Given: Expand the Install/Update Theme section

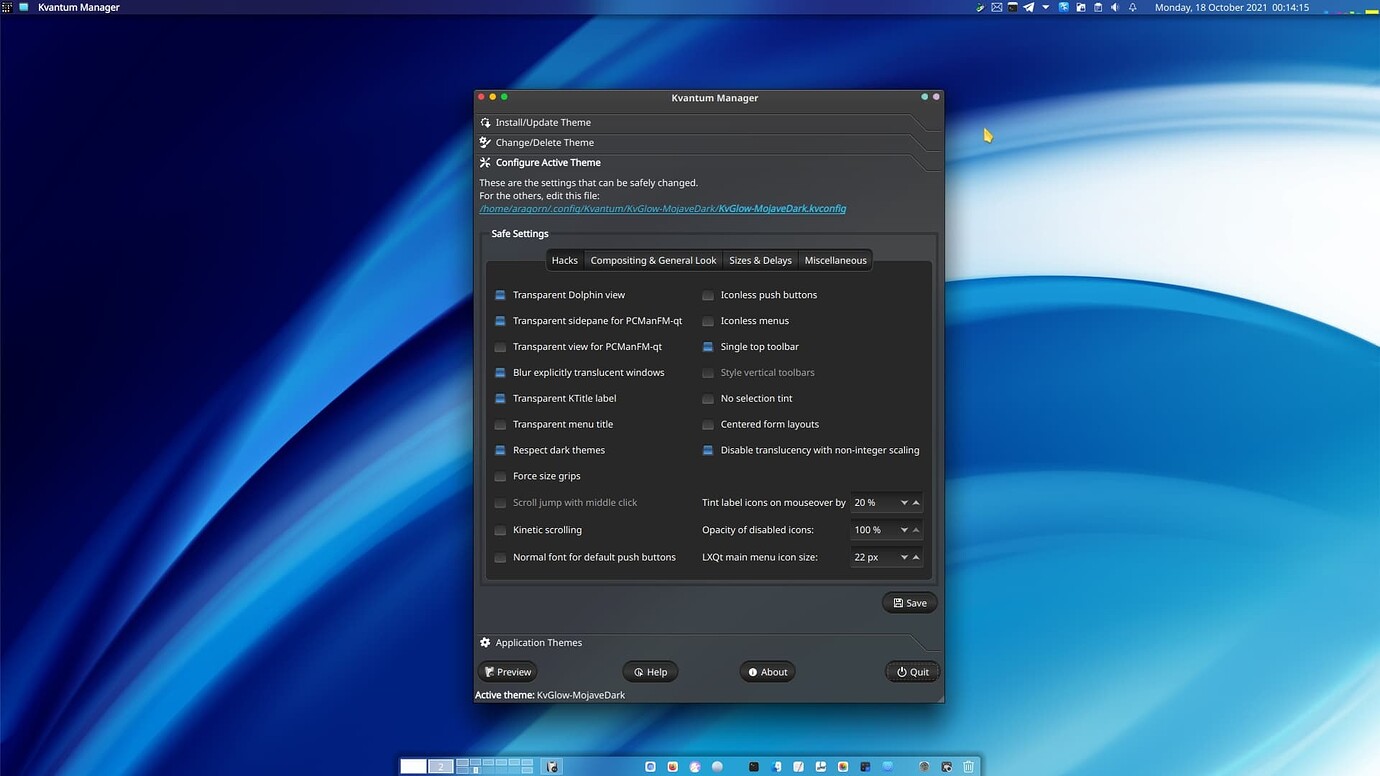Looking at the screenshot, I should (x=708, y=122).
